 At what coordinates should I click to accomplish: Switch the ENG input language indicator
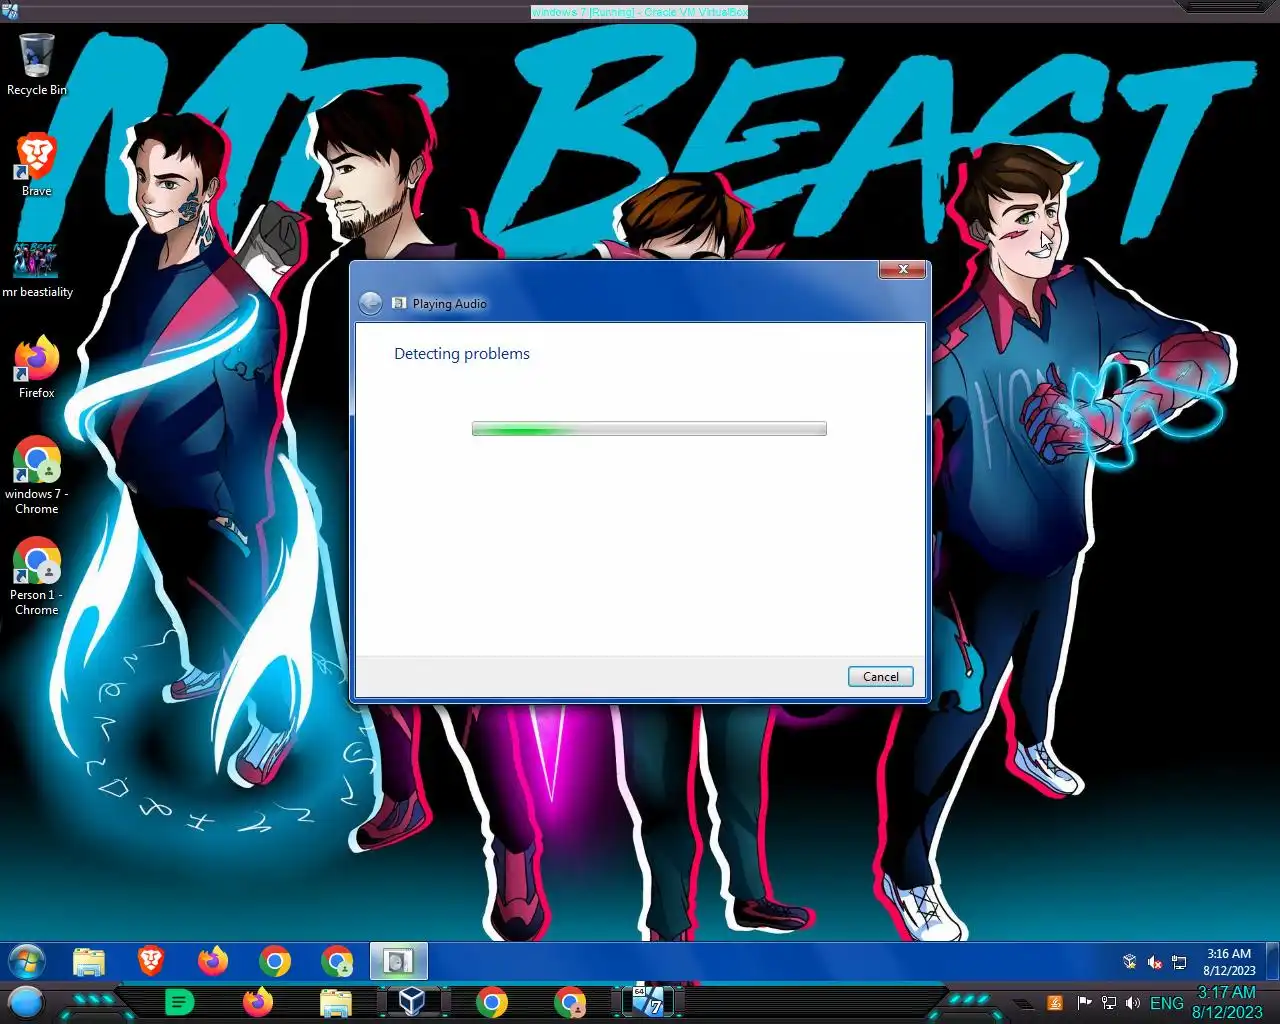1166,1003
